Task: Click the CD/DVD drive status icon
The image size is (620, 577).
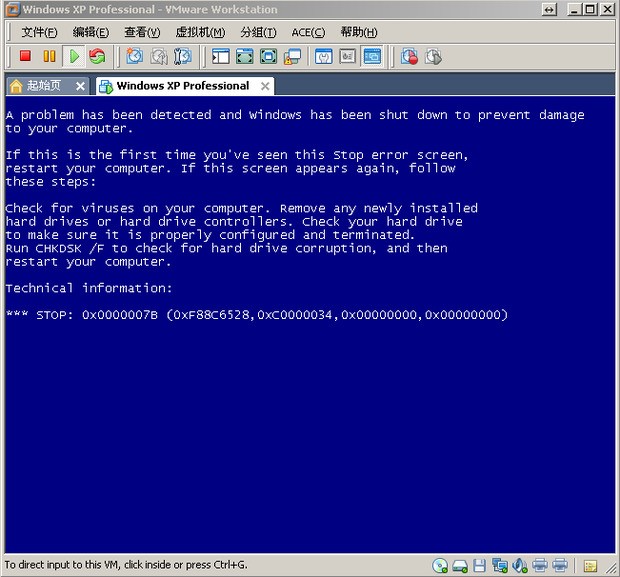Action: (440, 566)
